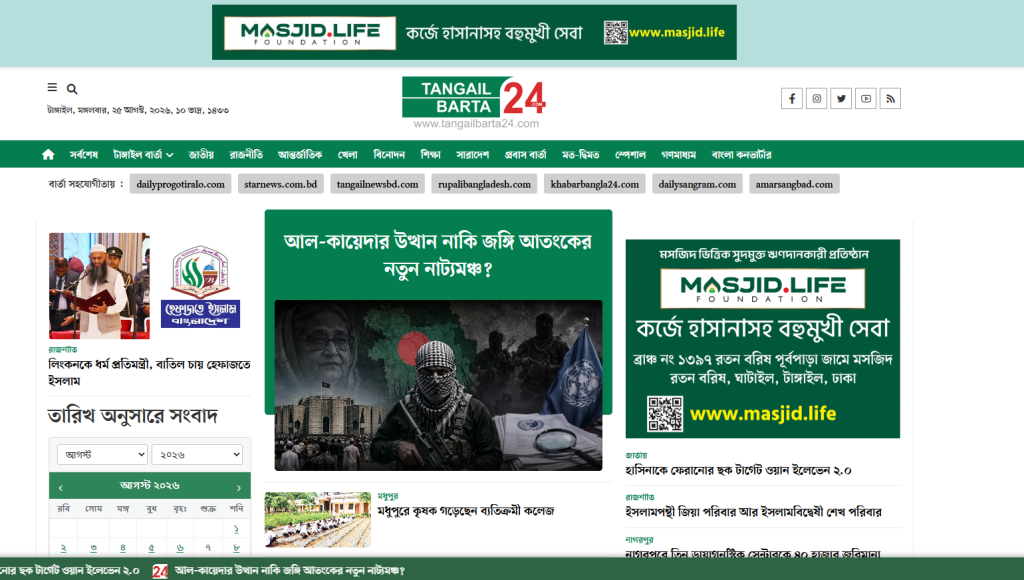Select calendar date ৪
1024x580 pixels.
click(123, 548)
